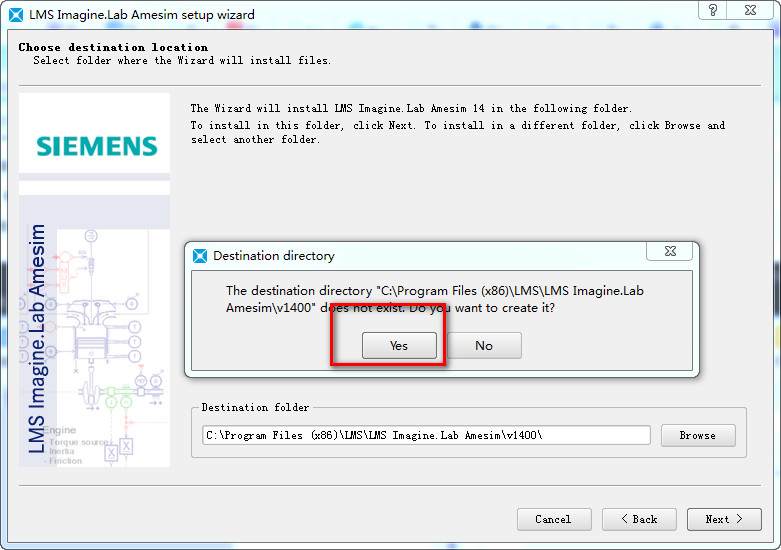Close the Destination directory dialog
Image resolution: width=781 pixels, height=550 pixels.
coord(670,251)
